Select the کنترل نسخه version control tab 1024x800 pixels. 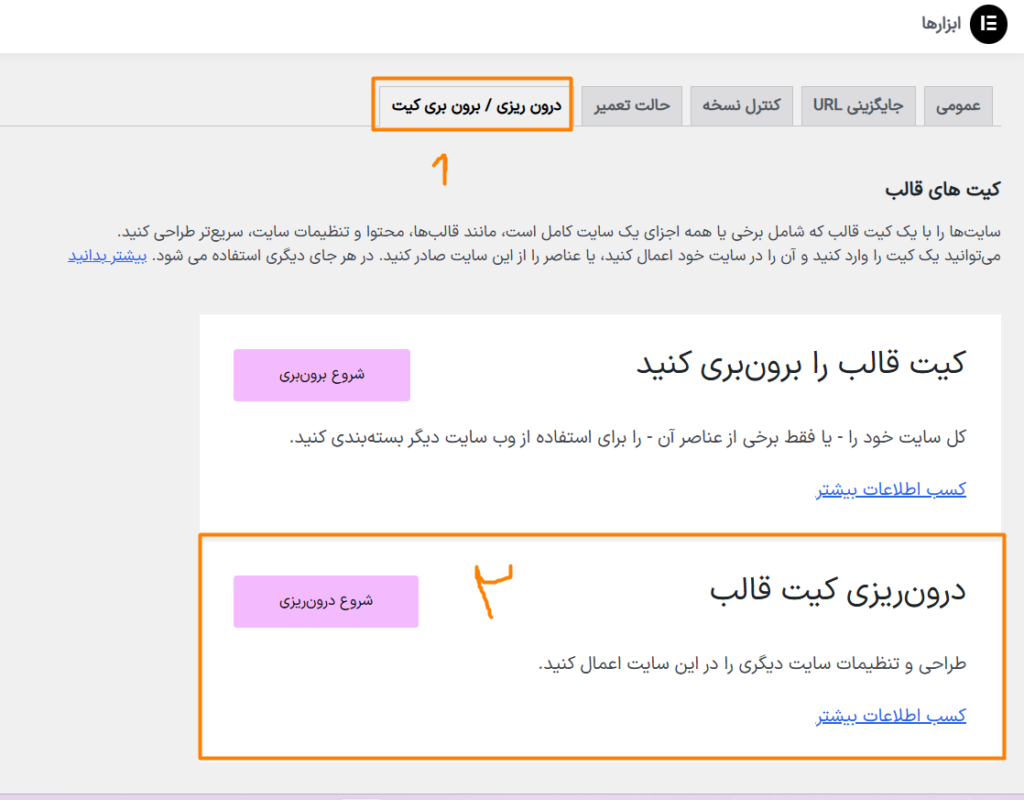pos(742,105)
